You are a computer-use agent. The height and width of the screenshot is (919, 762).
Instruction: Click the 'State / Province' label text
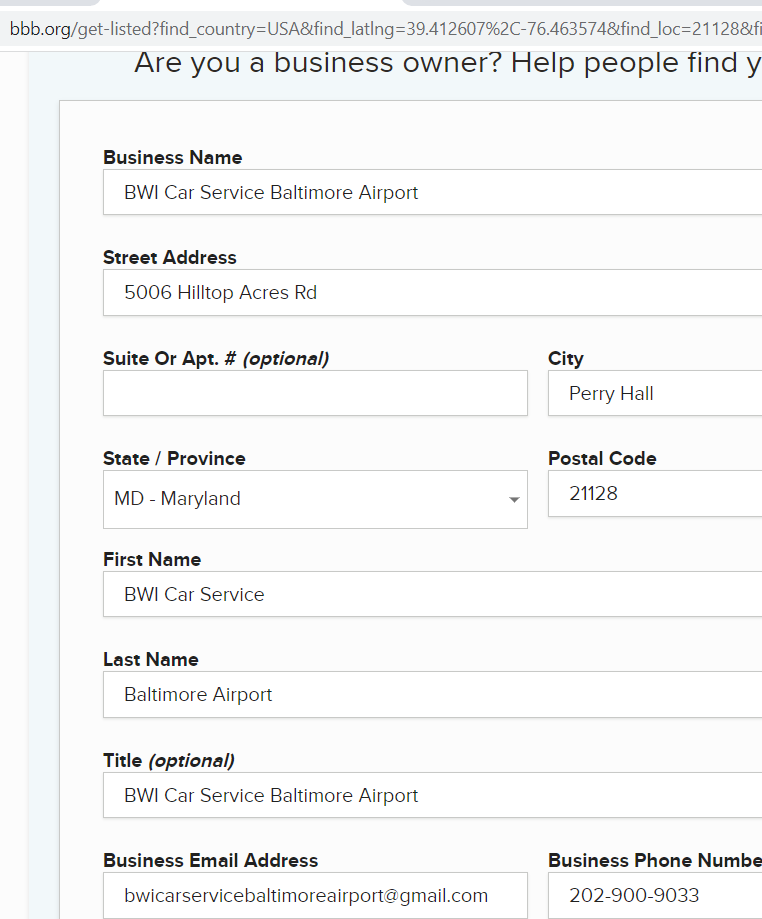coord(174,458)
